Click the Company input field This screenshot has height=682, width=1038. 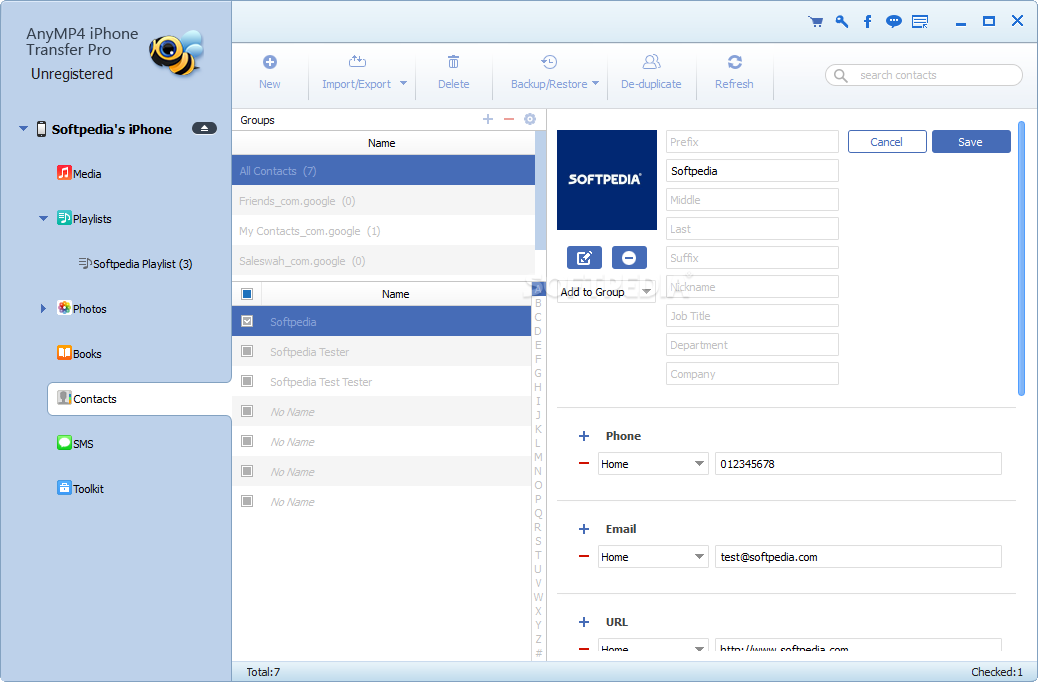[x=752, y=373]
